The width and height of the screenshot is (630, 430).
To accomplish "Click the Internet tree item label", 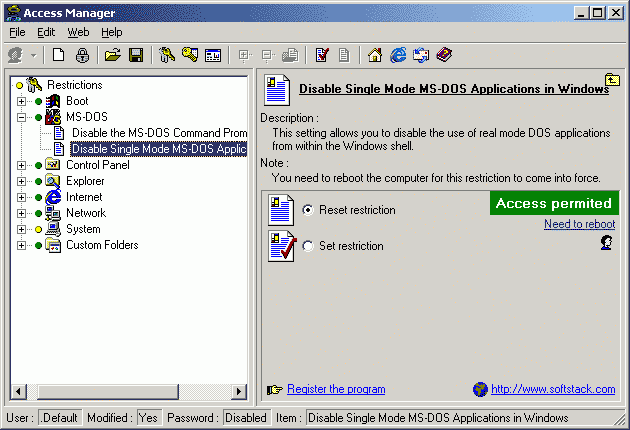I will coord(84,197).
